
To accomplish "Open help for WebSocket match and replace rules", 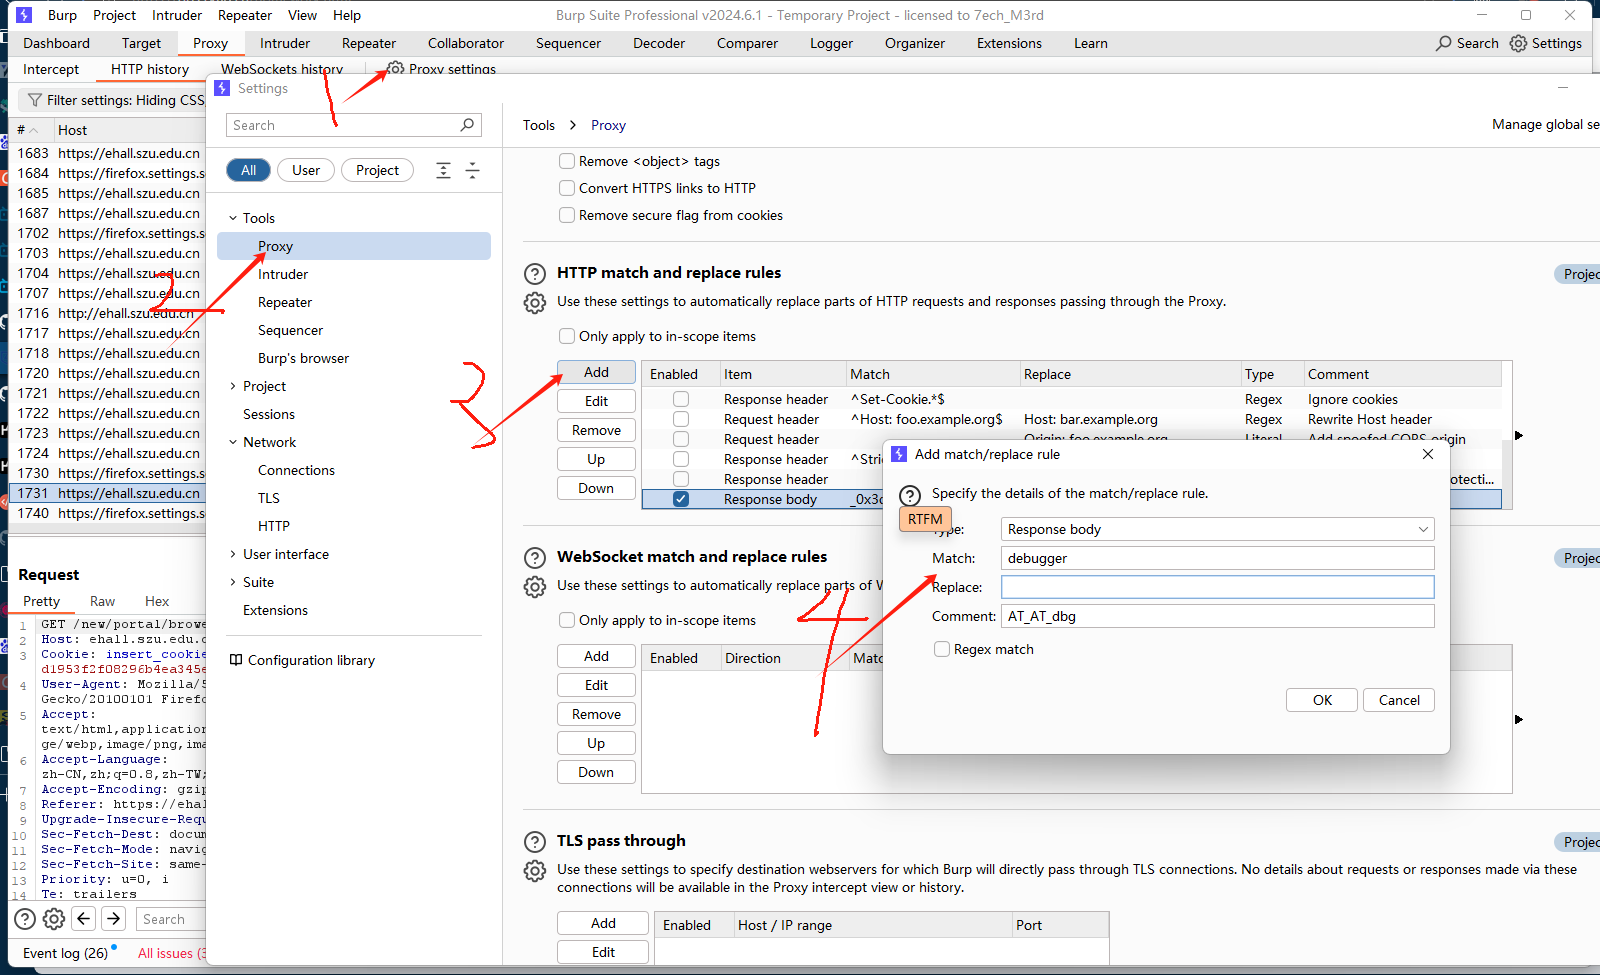I will [x=535, y=557].
